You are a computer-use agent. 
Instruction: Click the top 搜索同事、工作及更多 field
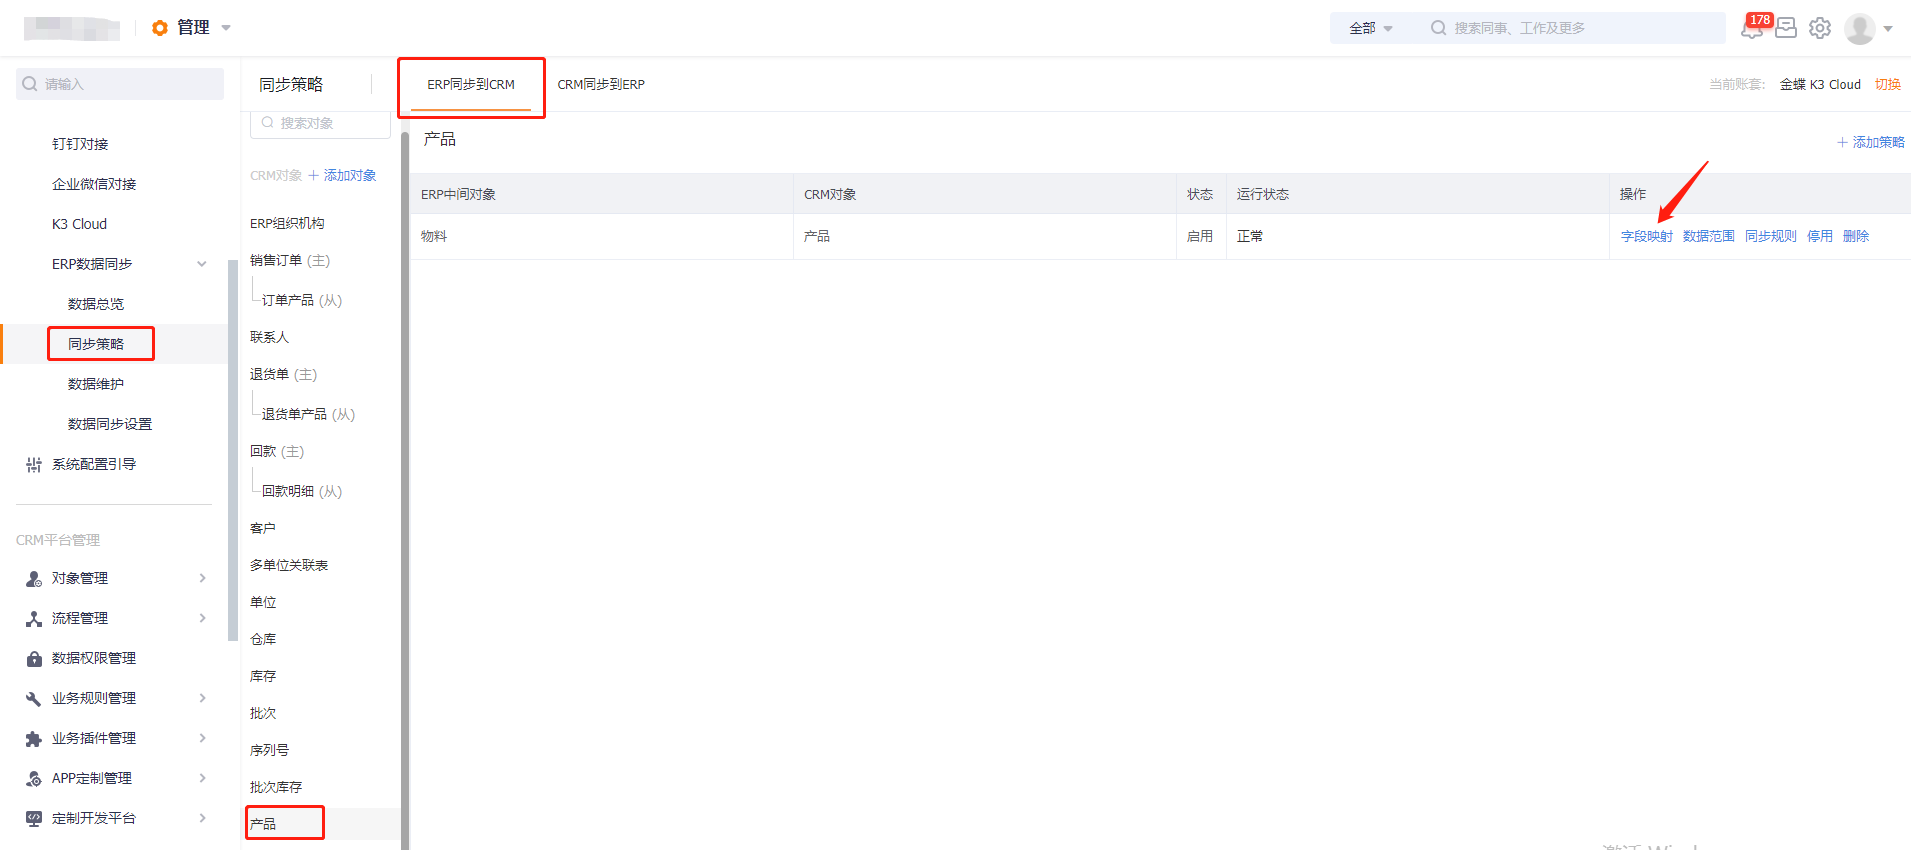click(1574, 28)
